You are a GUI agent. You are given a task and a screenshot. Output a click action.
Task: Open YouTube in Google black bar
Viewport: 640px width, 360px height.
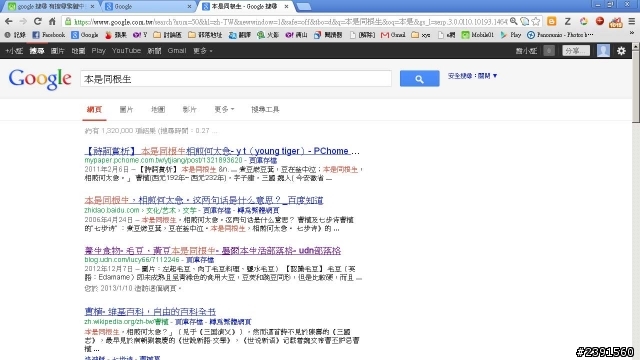126,51
